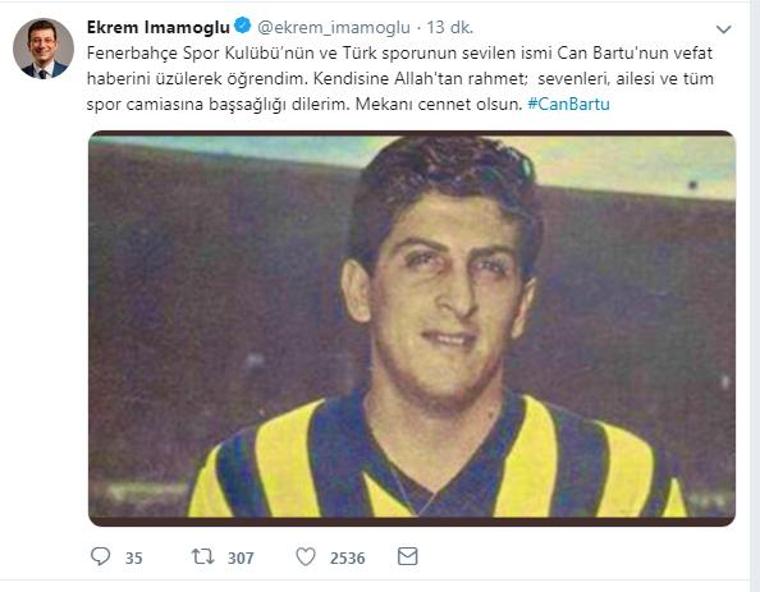Image resolution: width=760 pixels, height=592 pixels.
Task: Like the tweet with the heart icon
Action: (306, 557)
